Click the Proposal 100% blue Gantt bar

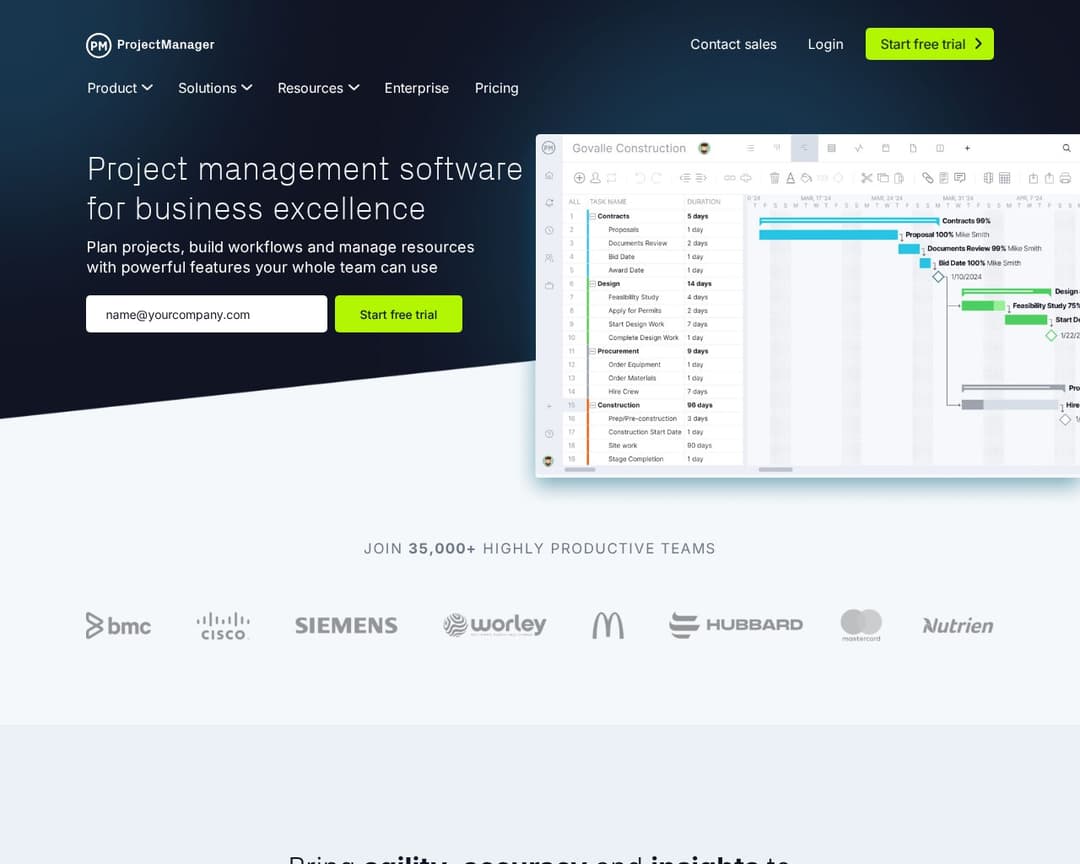click(828, 235)
